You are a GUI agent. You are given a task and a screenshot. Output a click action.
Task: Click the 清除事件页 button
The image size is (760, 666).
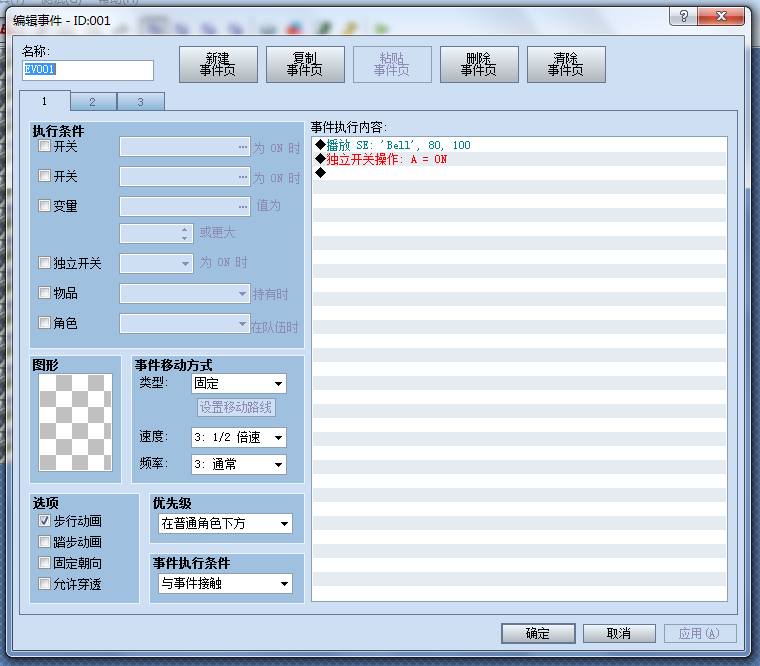pos(566,64)
